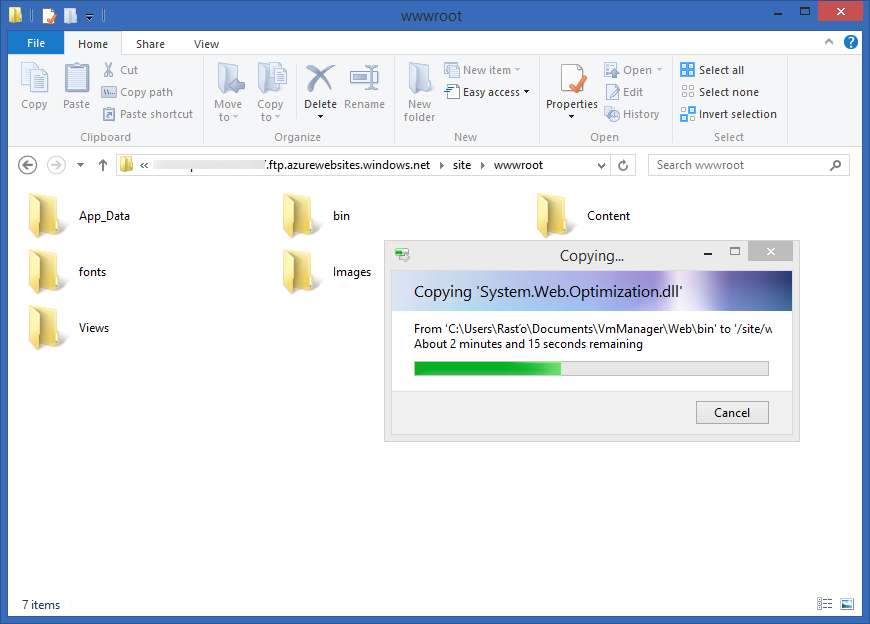
Task: Click the Search wwwroot input field
Action: click(x=742, y=165)
